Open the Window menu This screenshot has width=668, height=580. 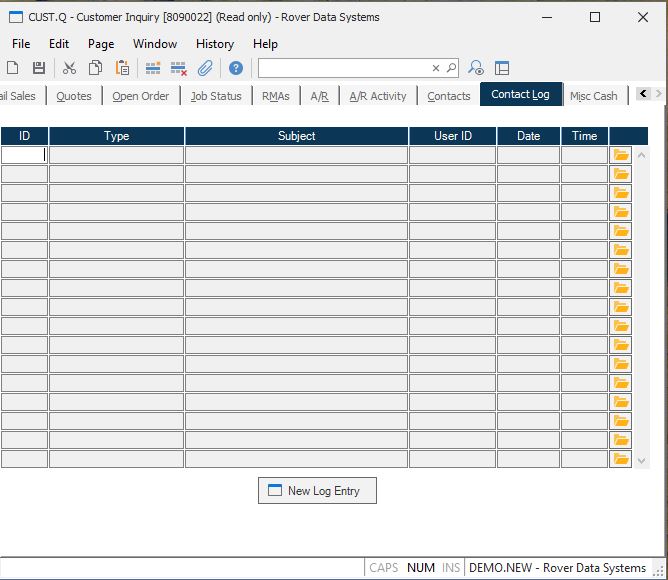[x=155, y=44]
